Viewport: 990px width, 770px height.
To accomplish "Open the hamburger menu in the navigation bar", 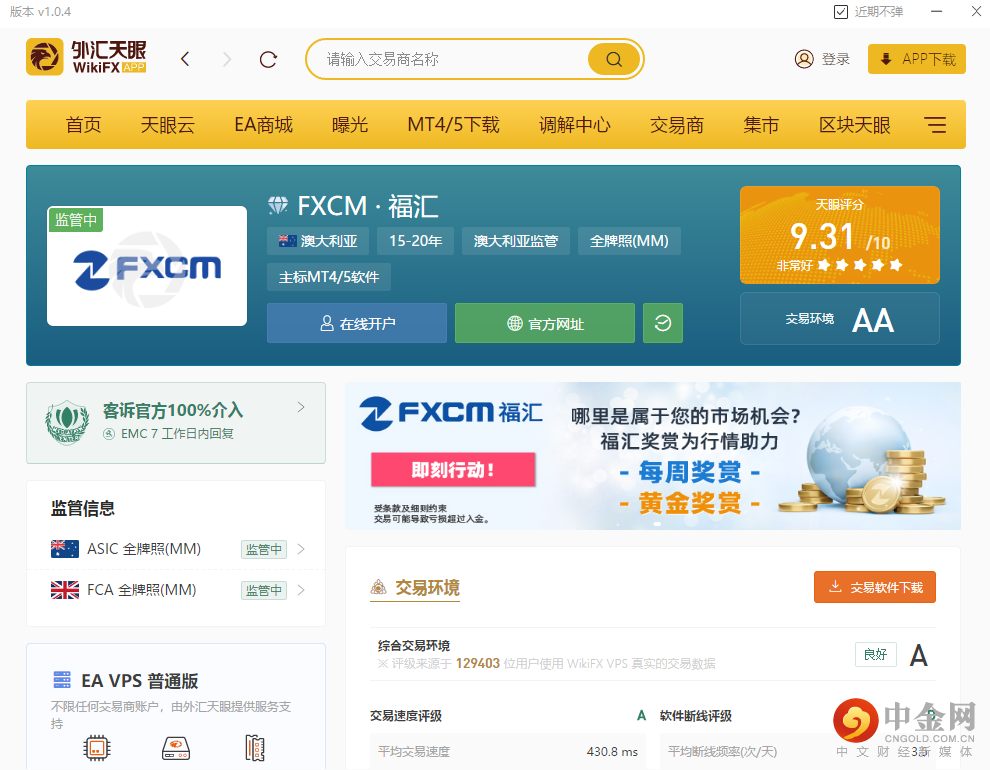I will pos(935,124).
